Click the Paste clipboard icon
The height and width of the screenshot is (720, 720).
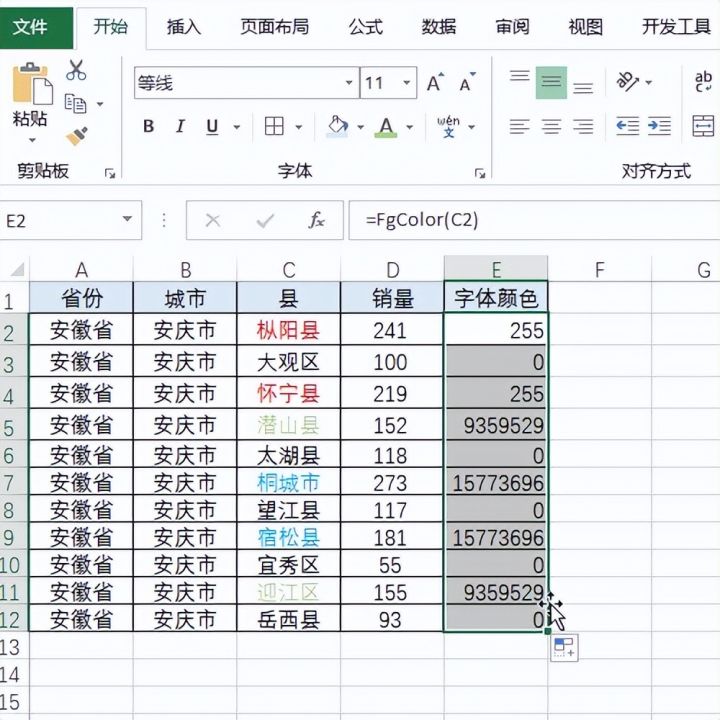(x=32, y=84)
